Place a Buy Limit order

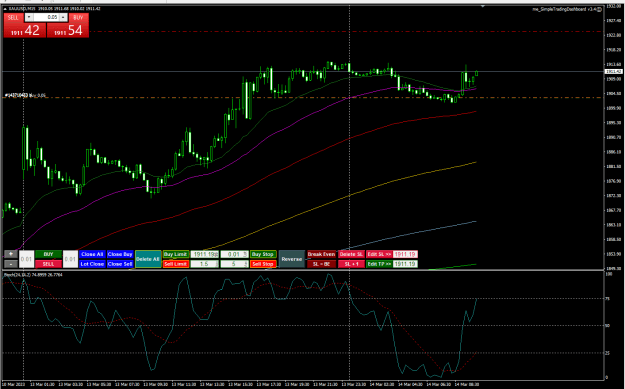click(x=176, y=254)
